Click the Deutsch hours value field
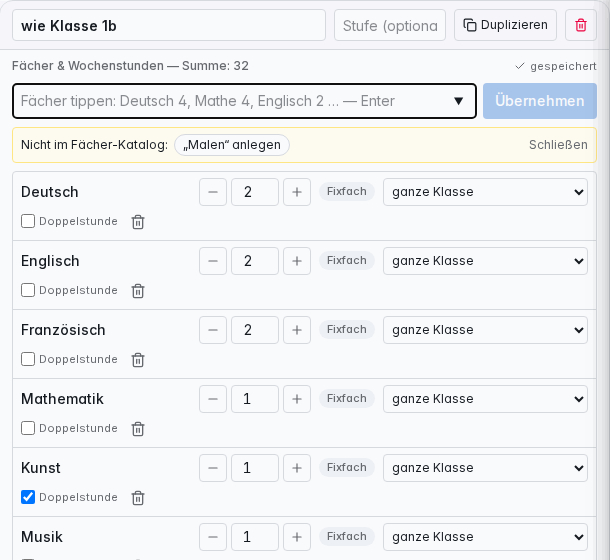610x560 pixels. (x=255, y=192)
